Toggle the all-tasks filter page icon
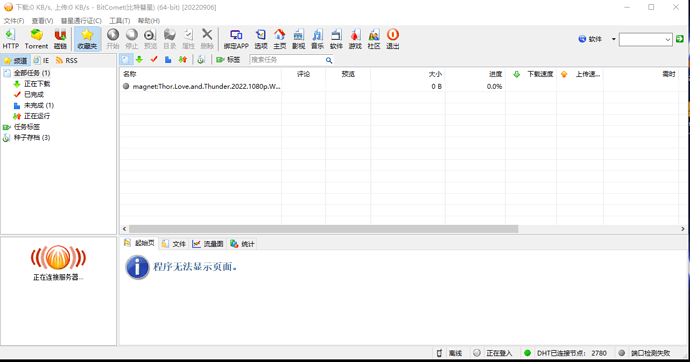 (x=126, y=59)
